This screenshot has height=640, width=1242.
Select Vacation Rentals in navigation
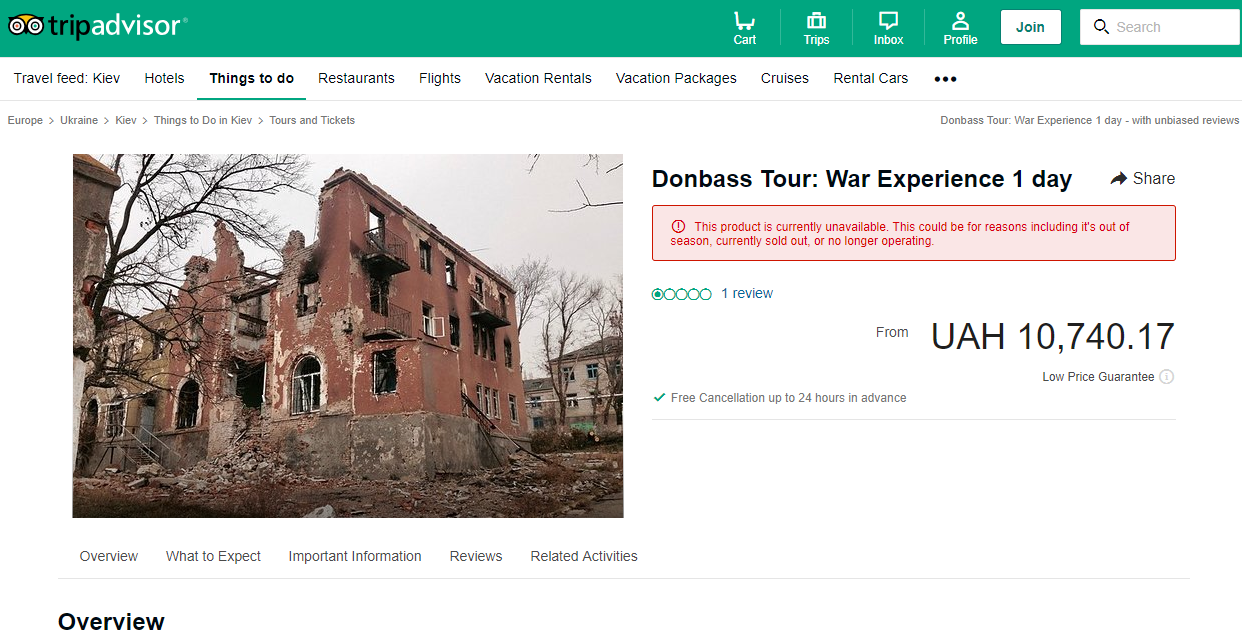[x=538, y=78]
